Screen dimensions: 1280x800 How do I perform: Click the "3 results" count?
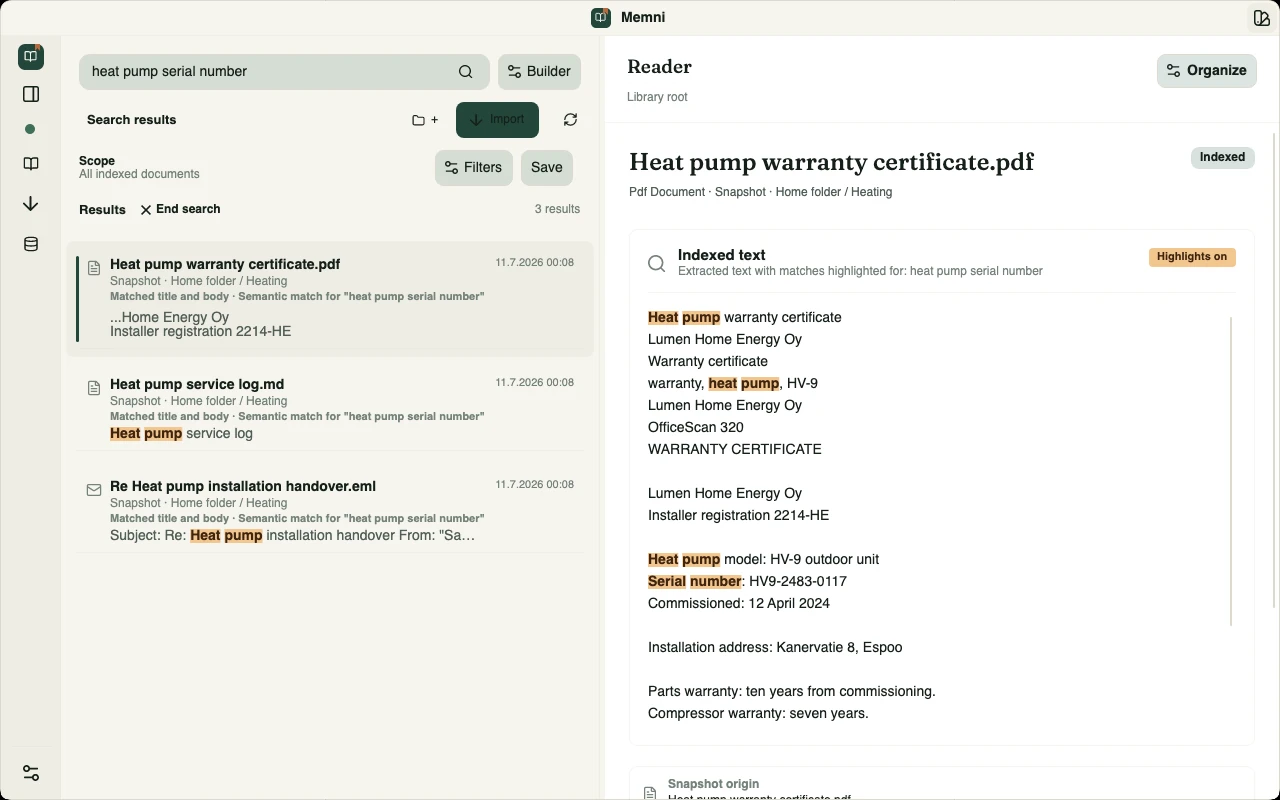pyautogui.click(x=557, y=209)
